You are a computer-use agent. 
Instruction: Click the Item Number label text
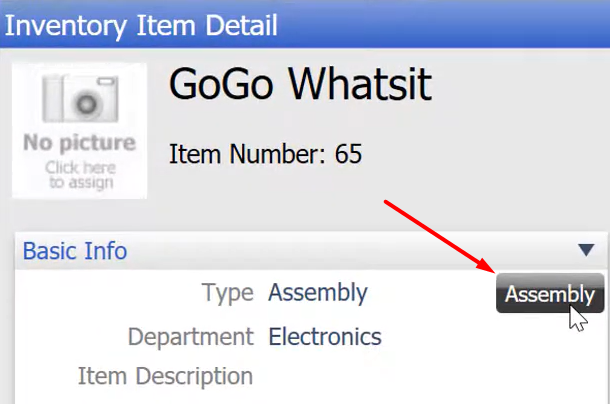(247, 154)
